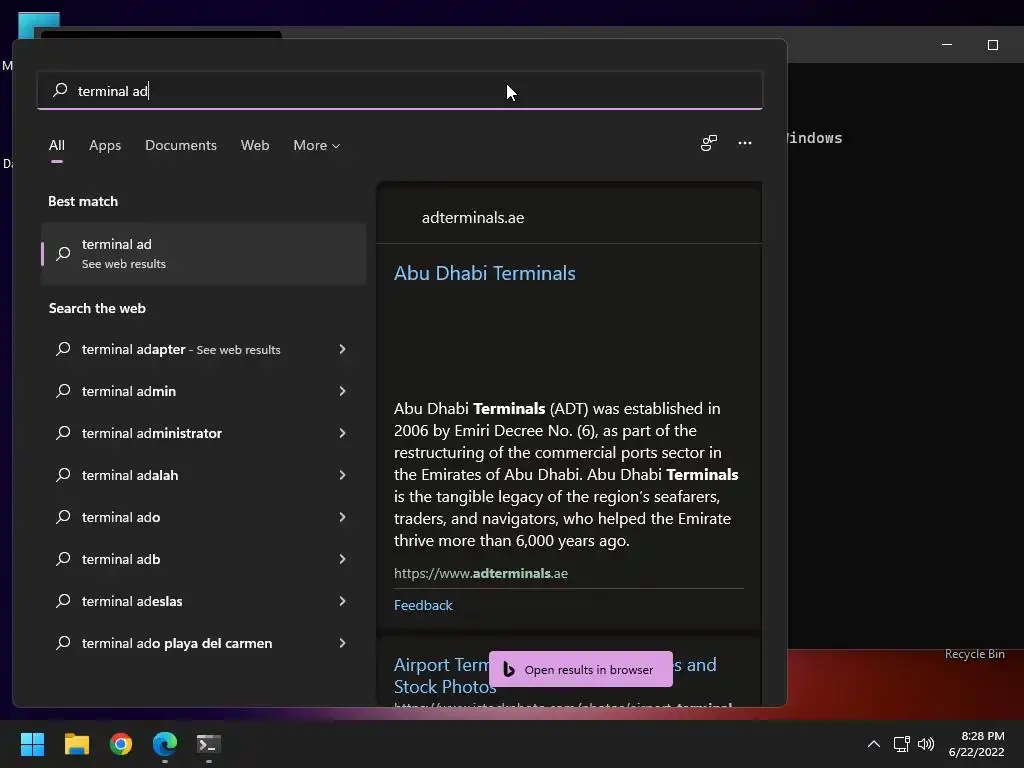Viewport: 1024px width, 768px height.
Task: Open the https://www.adterminals.ae URL link
Action: tap(481, 573)
